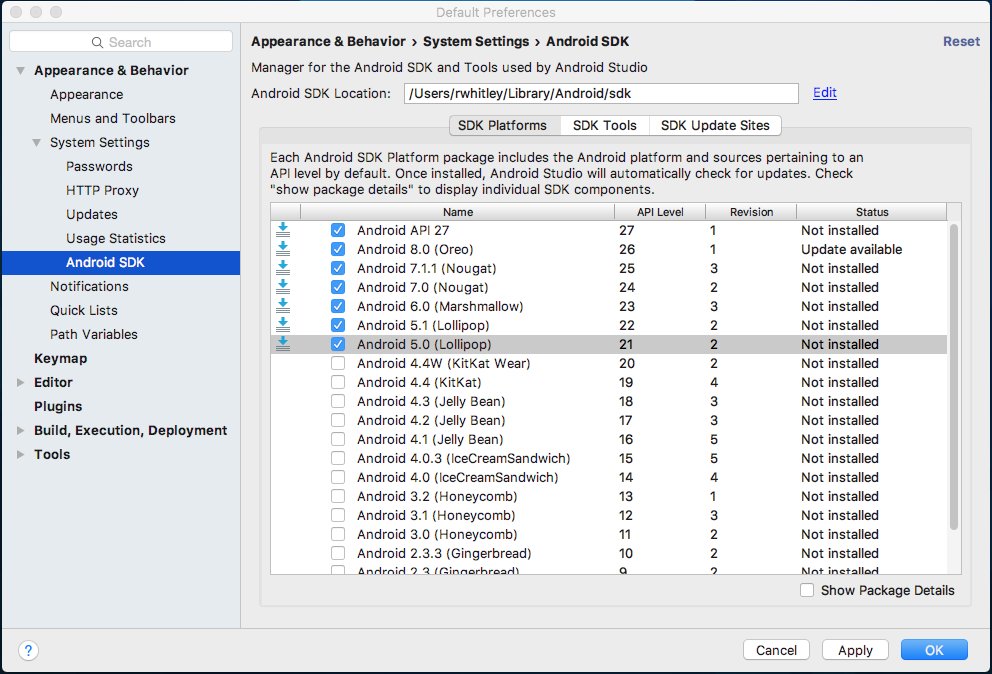The image size is (992, 674).
Task: Sort by the API Level column header
Action: click(660, 212)
